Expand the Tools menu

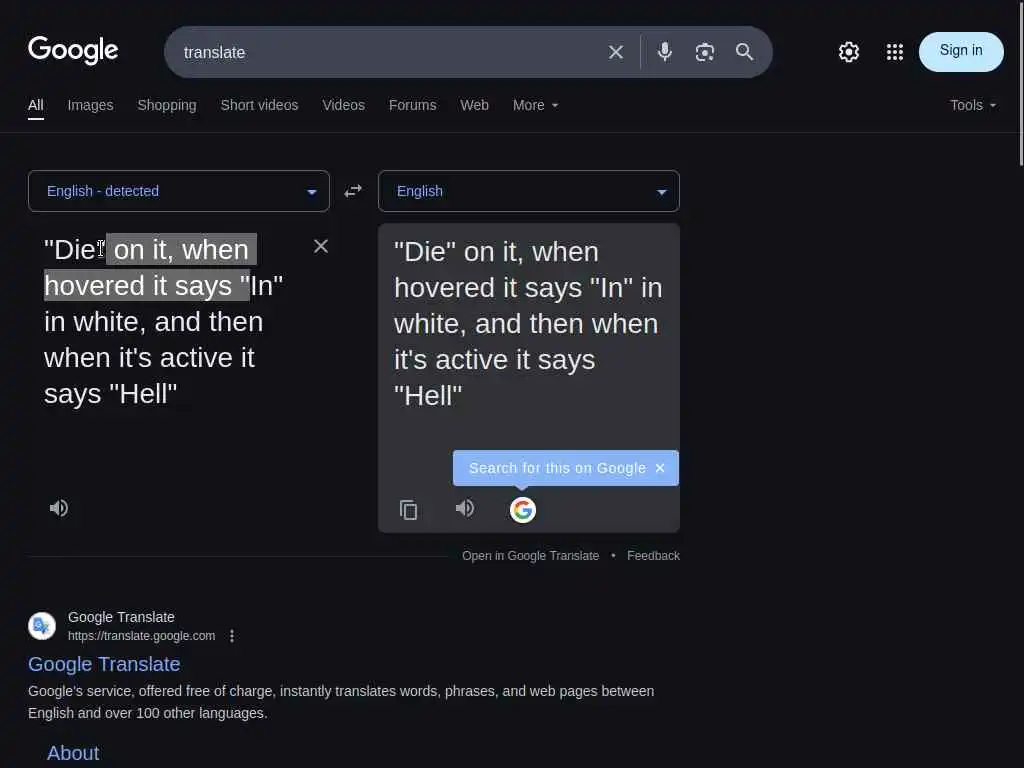pyautogui.click(x=973, y=105)
